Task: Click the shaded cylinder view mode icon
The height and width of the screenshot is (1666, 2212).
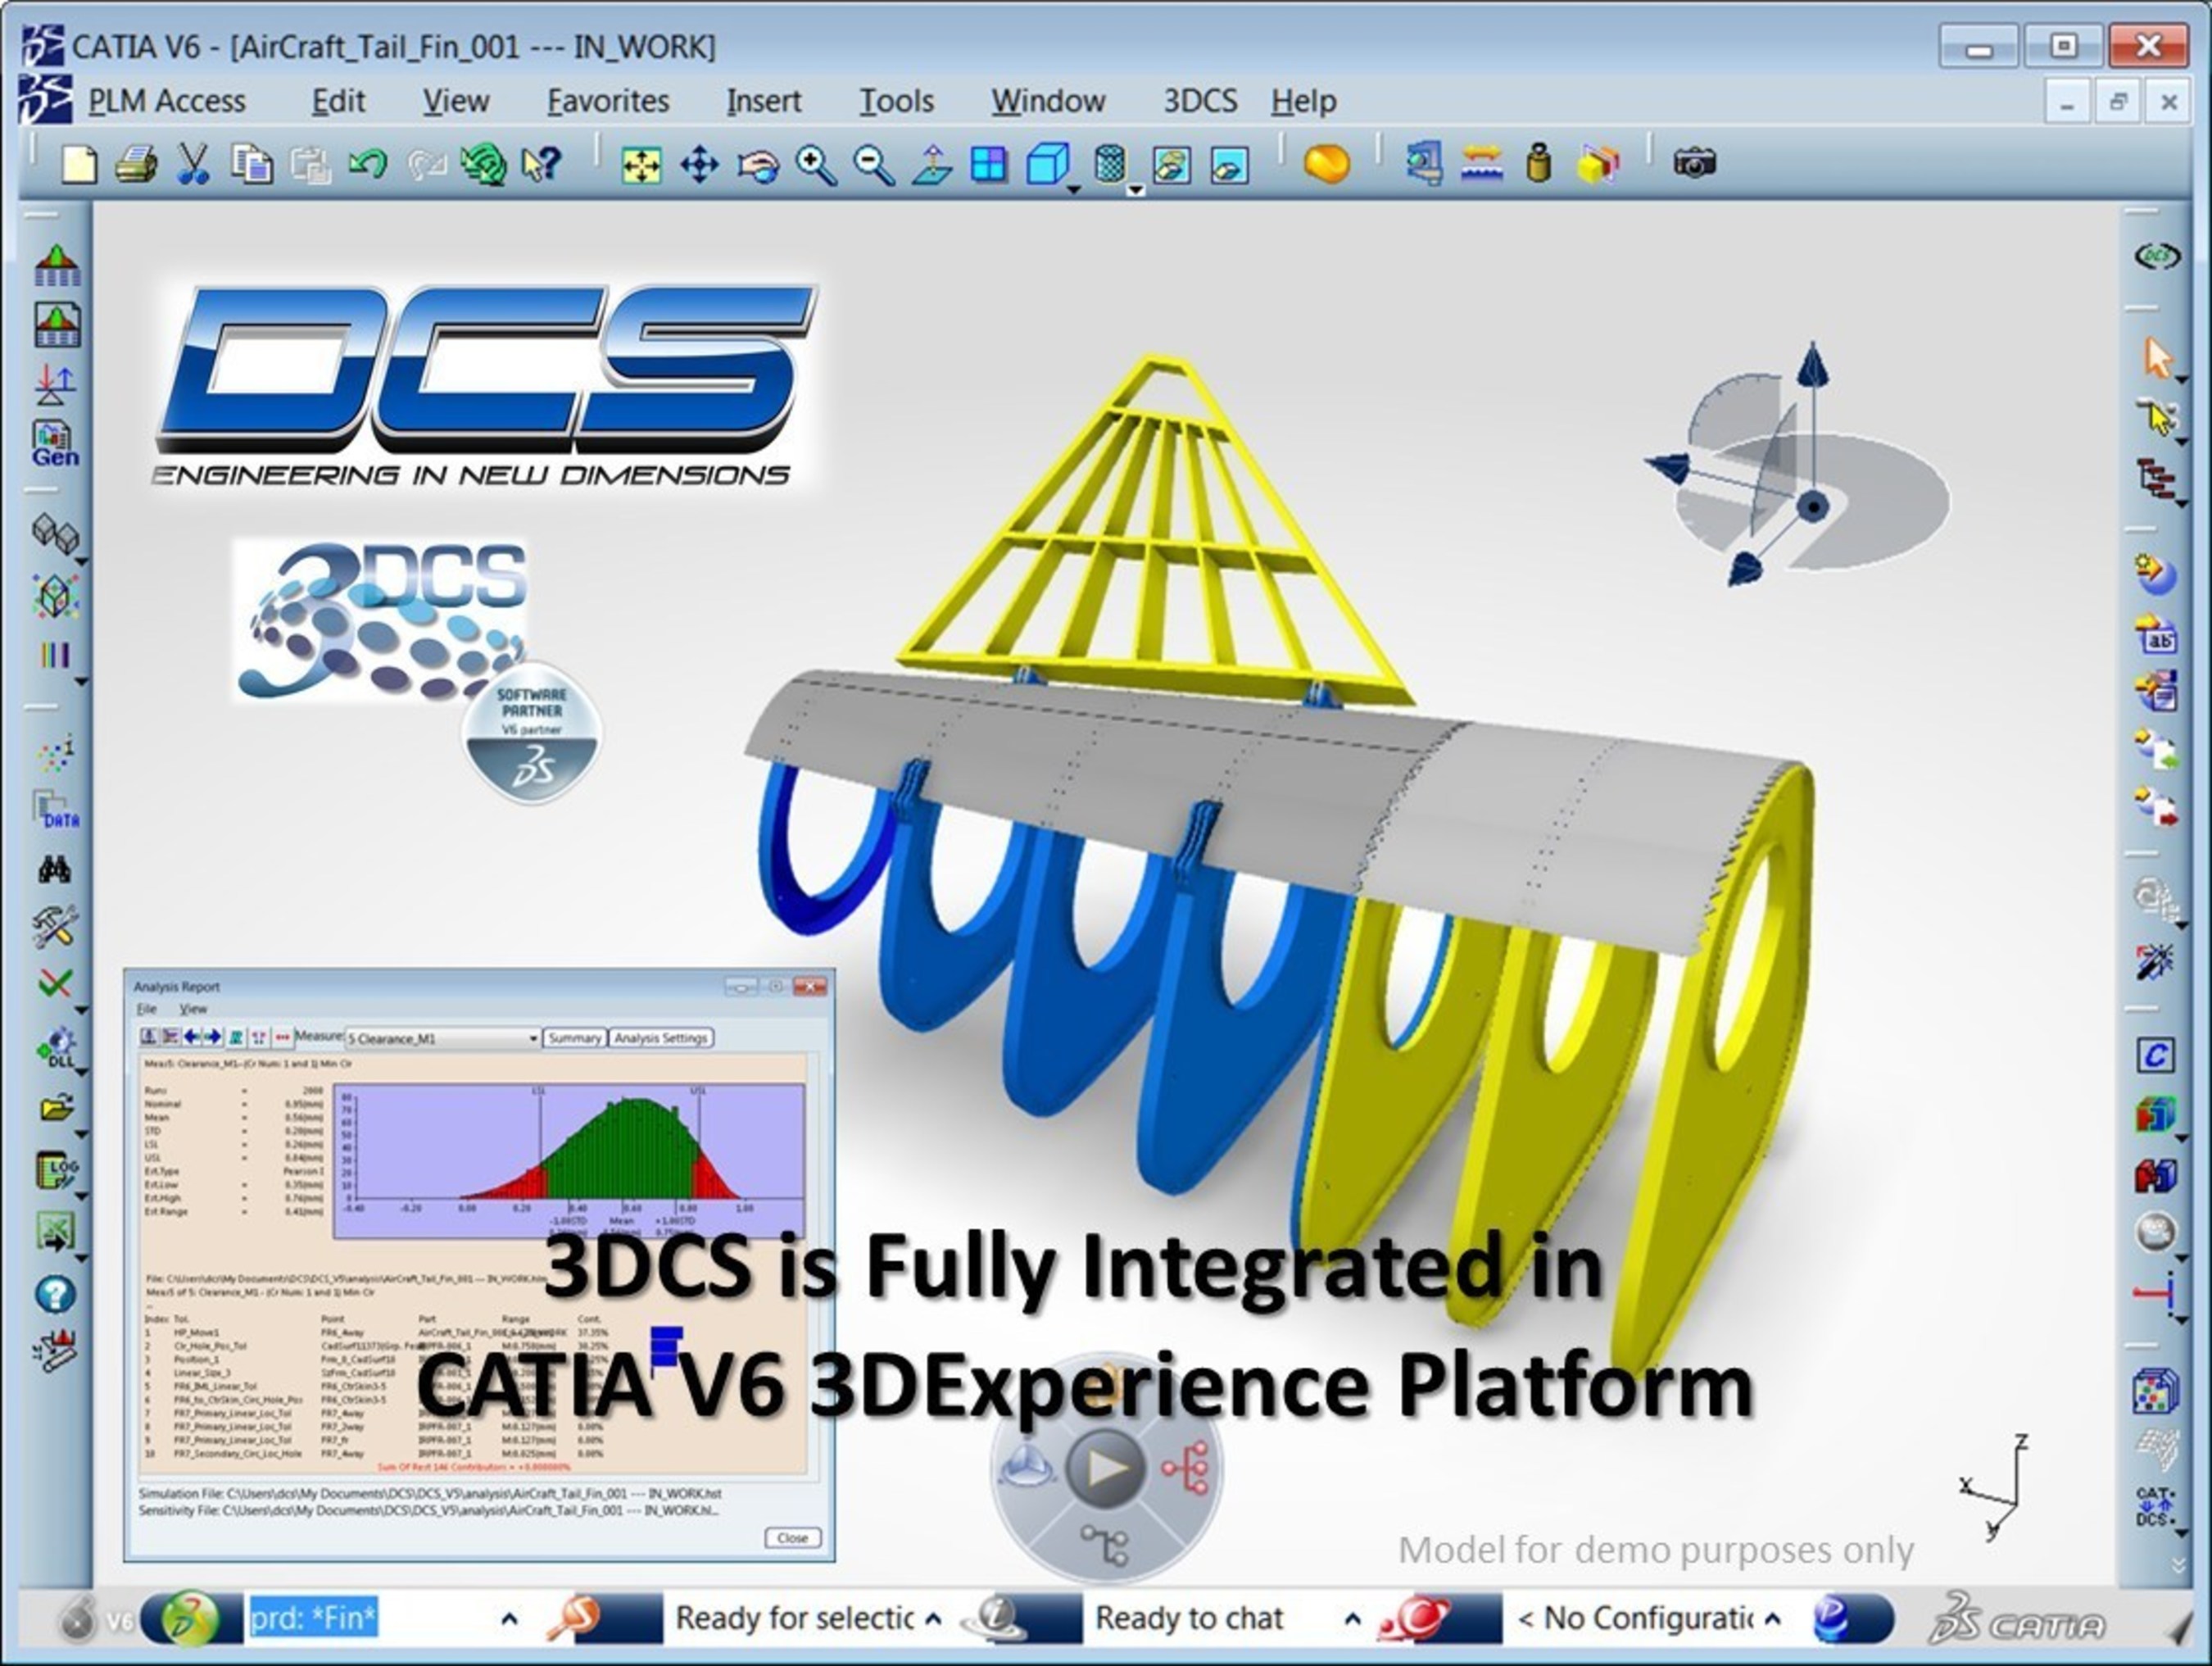Action: point(1109,164)
